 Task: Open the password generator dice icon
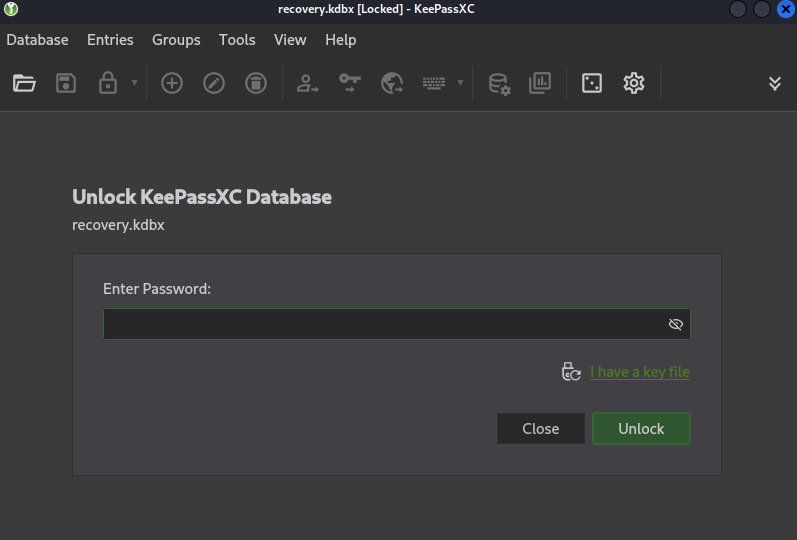[592, 83]
